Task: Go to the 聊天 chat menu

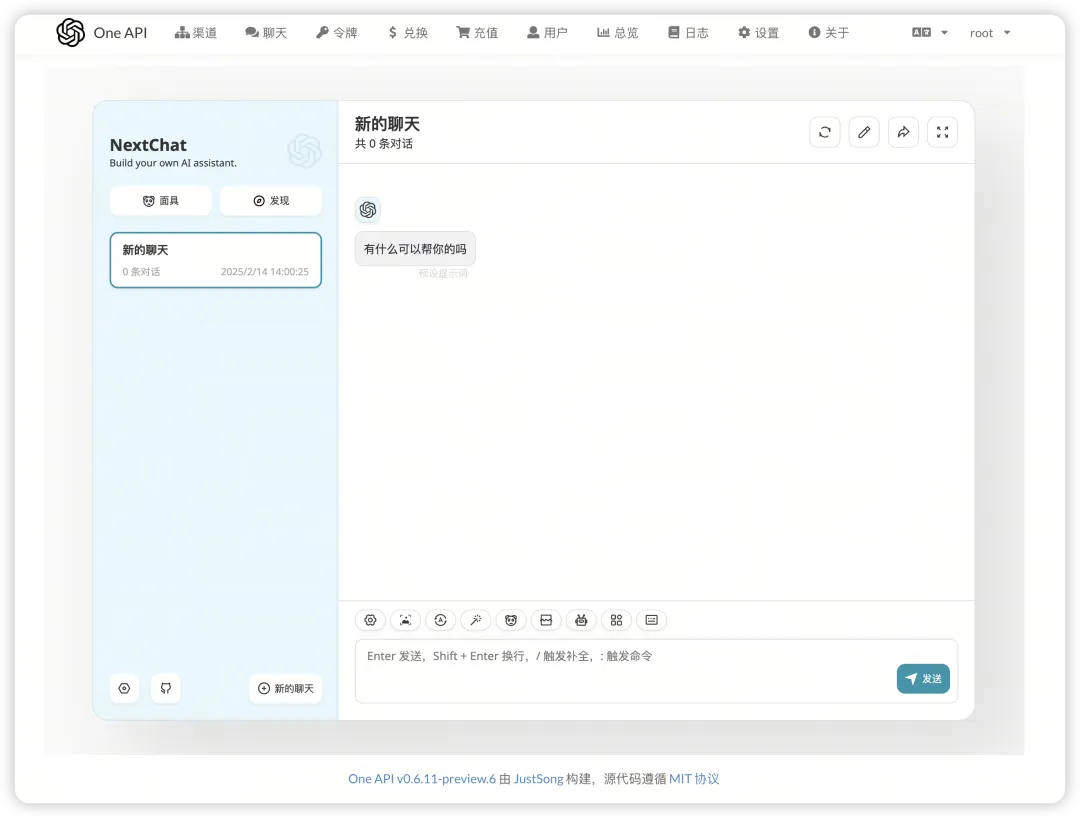Action: coord(266,32)
